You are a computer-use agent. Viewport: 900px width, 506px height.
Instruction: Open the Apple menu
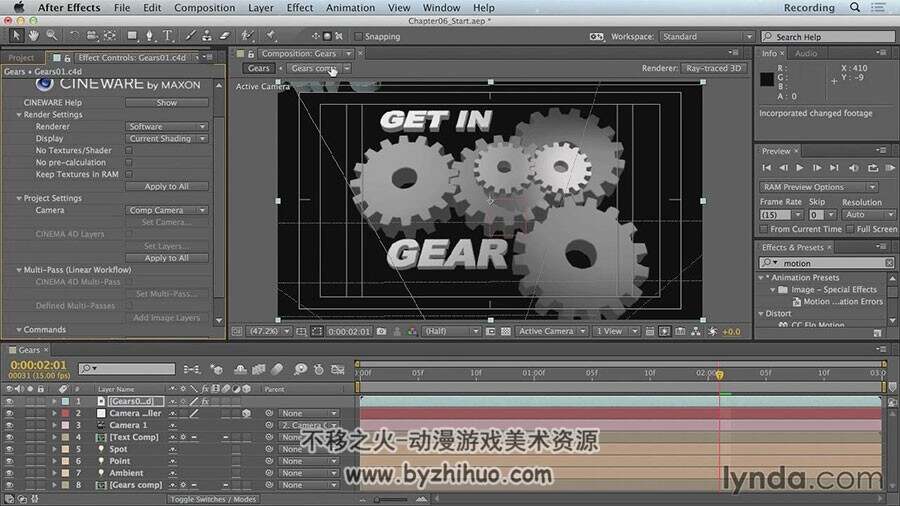pos(19,7)
